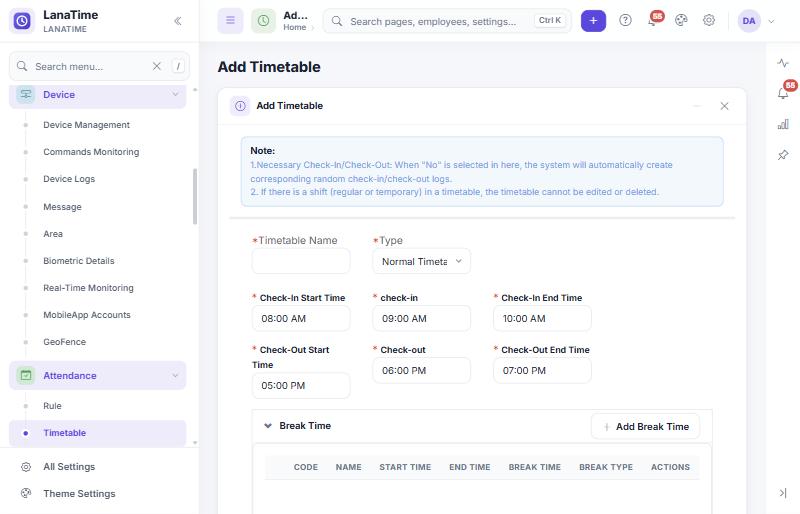Click Check-out 06:00 PM time field
800x514 pixels.
click(421, 371)
